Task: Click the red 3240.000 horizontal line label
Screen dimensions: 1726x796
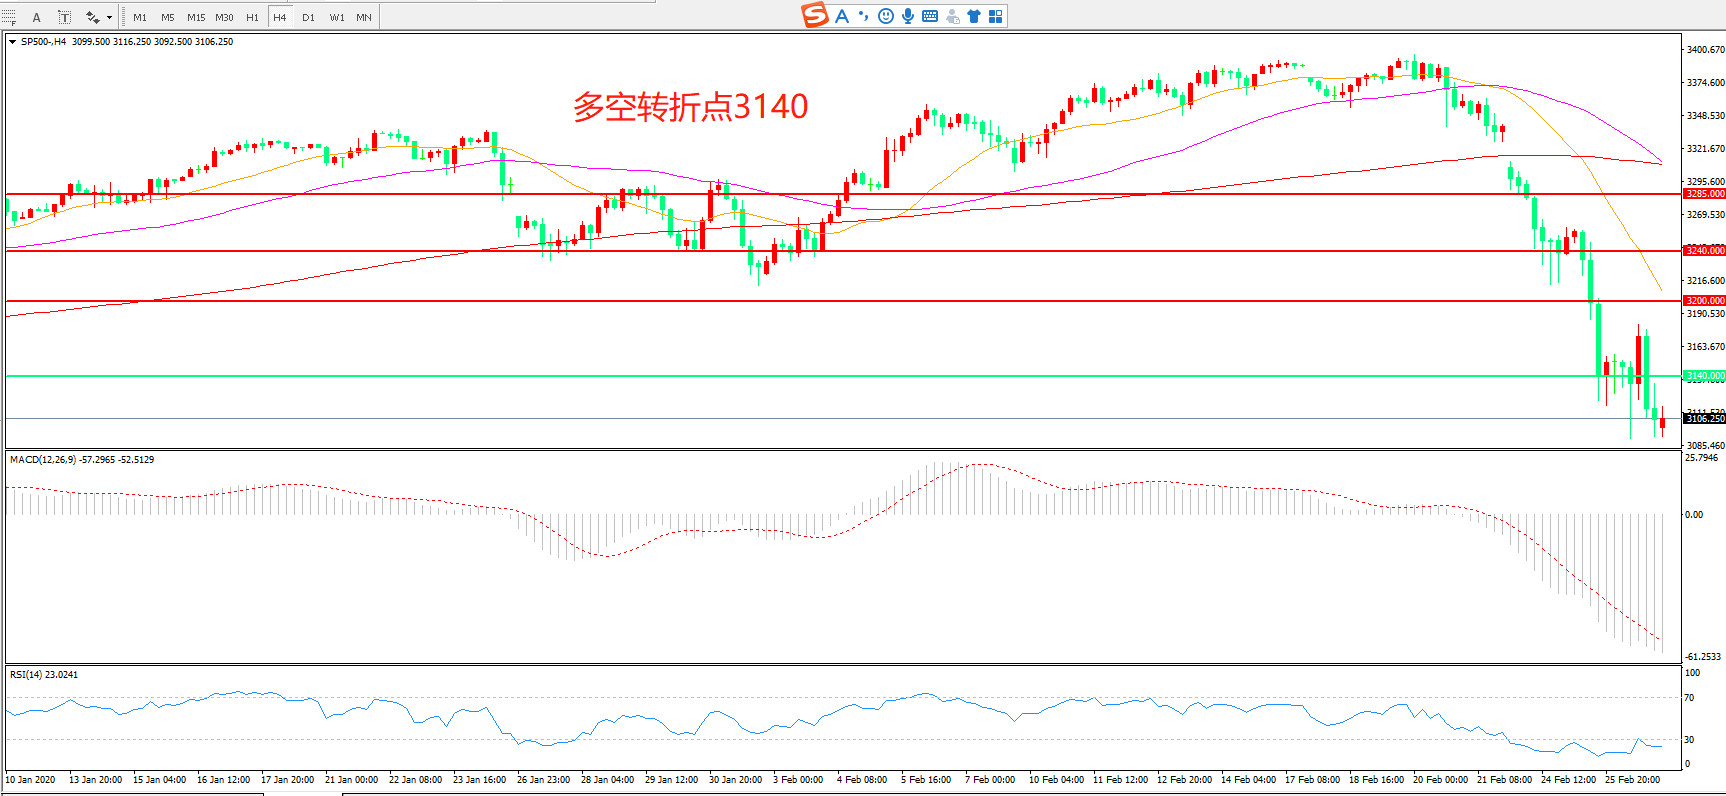Action: click(1704, 250)
